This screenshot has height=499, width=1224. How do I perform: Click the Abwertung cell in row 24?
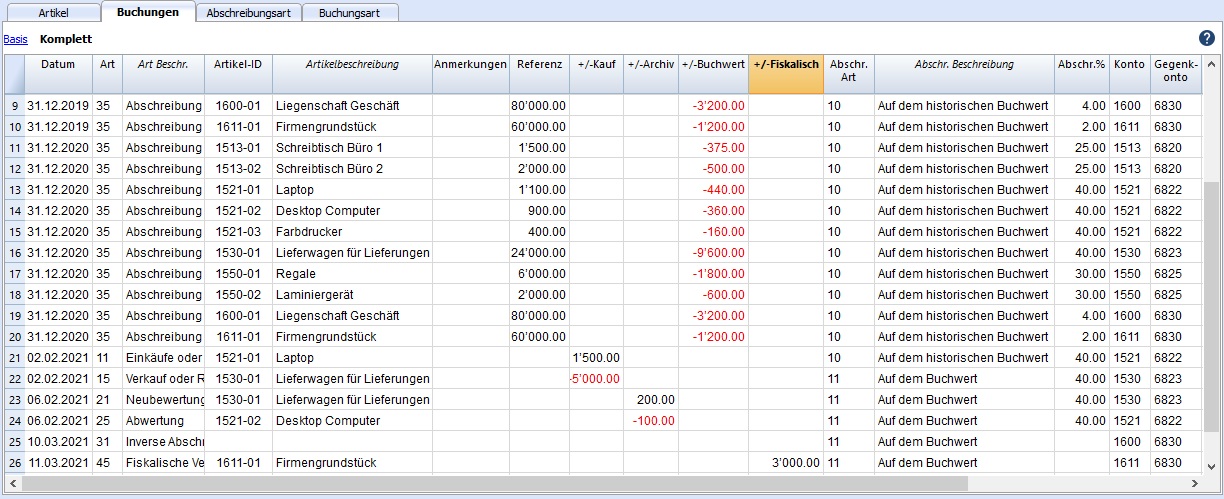coord(164,420)
